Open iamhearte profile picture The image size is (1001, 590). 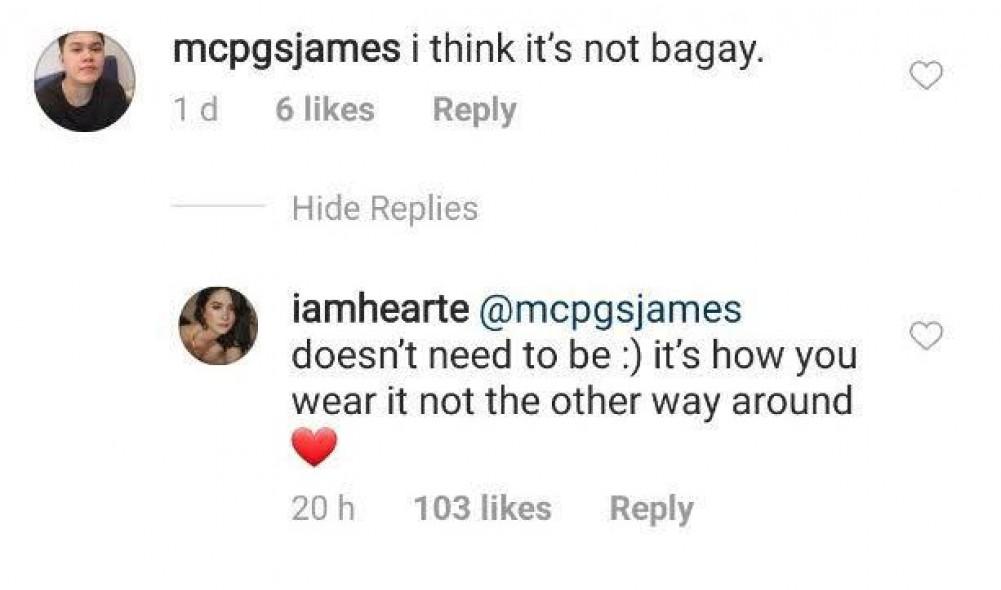click(x=218, y=326)
